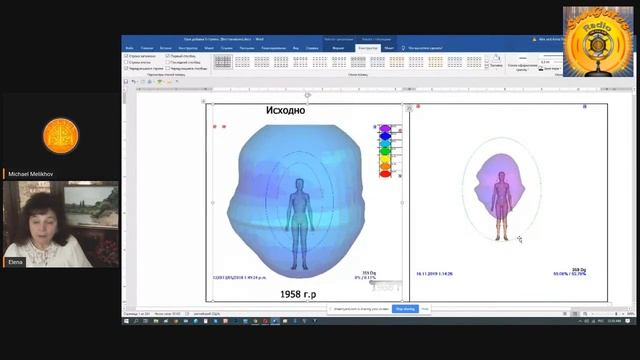Open the File (Файл) tab
Screen dimensions: 640x360
(x=129, y=48)
